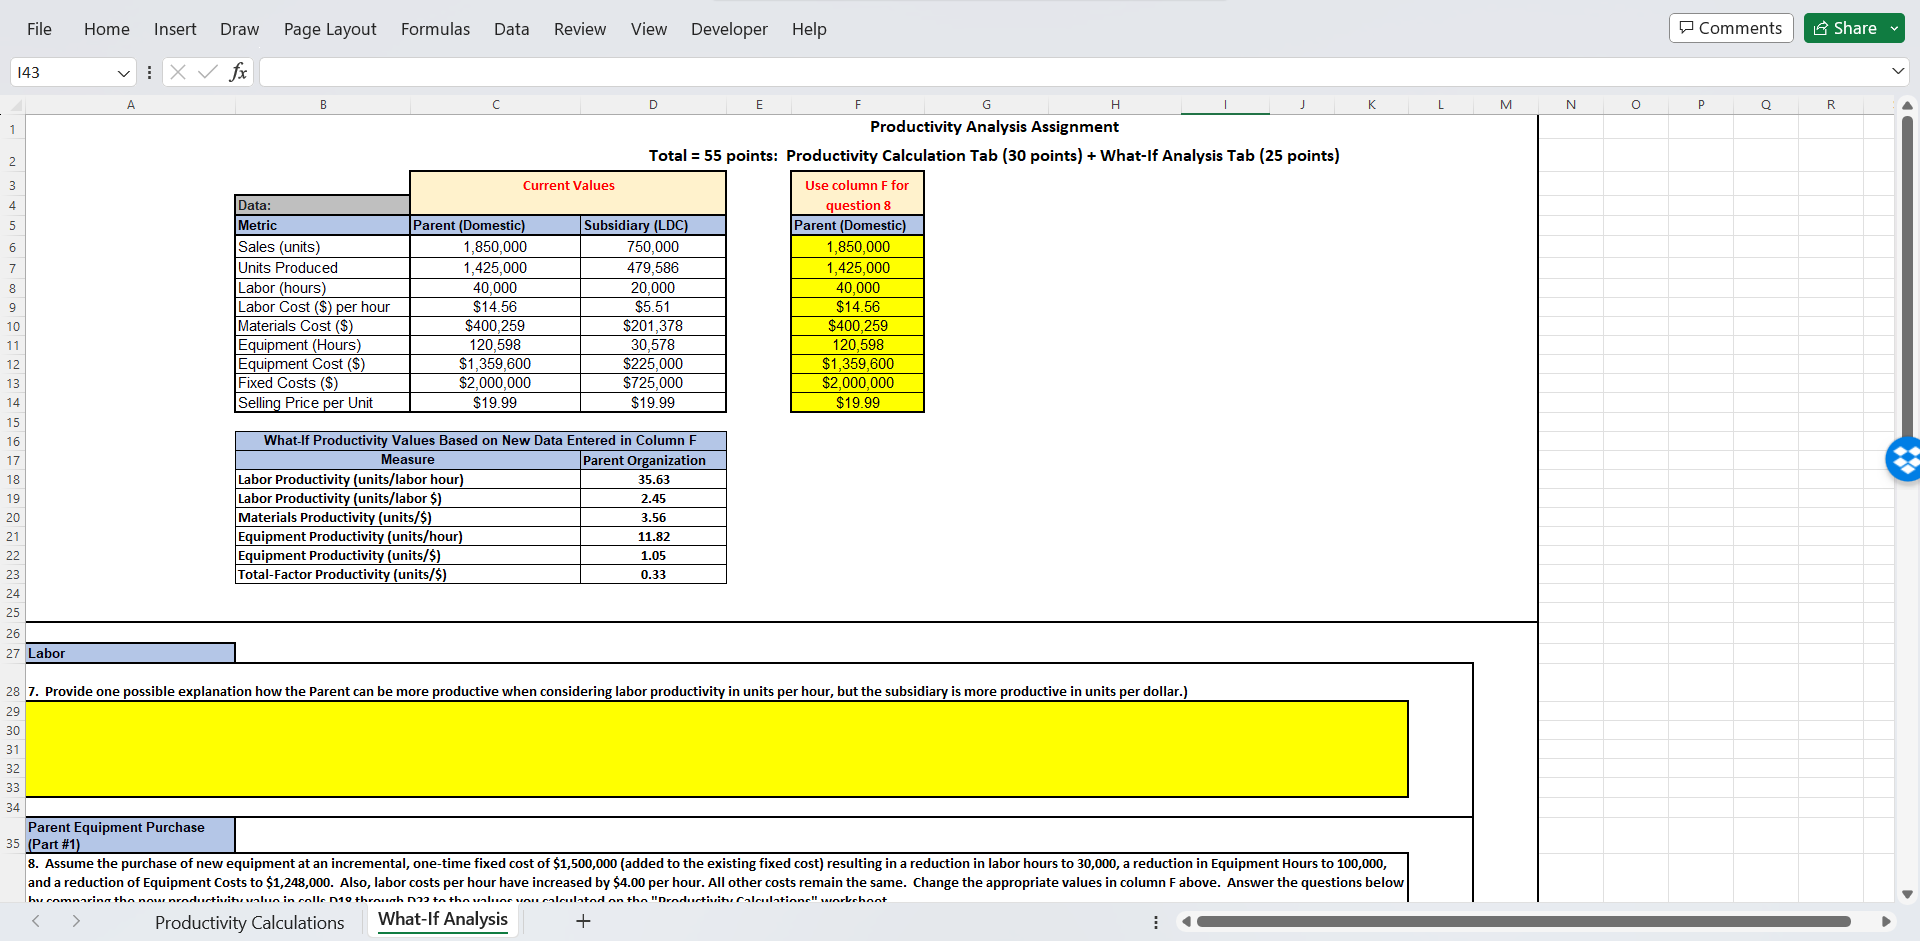Screen dimensions: 1920x941
Task: Click the Enter checkmark icon in formula bar
Action: (x=207, y=72)
